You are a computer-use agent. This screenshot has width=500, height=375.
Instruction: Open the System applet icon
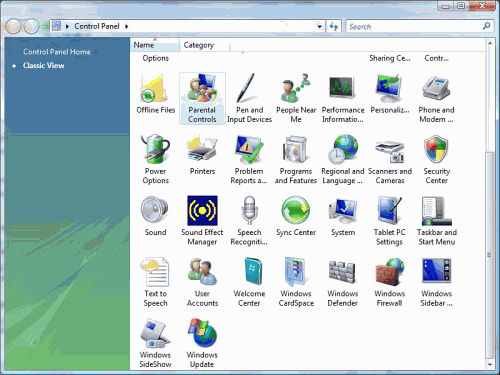(x=343, y=211)
